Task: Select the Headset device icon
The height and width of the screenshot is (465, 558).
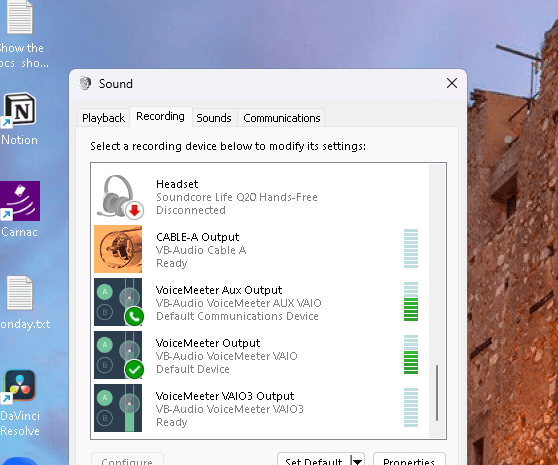Action: [x=120, y=196]
